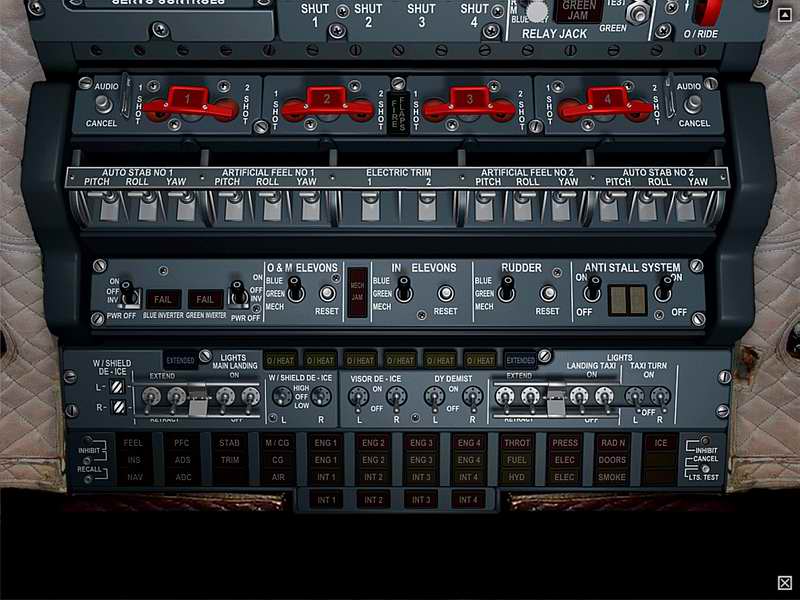Click the GREEN INVERTER FAIL light
The height and width of the screenshot is (600, 800).
tap(205, 299)
